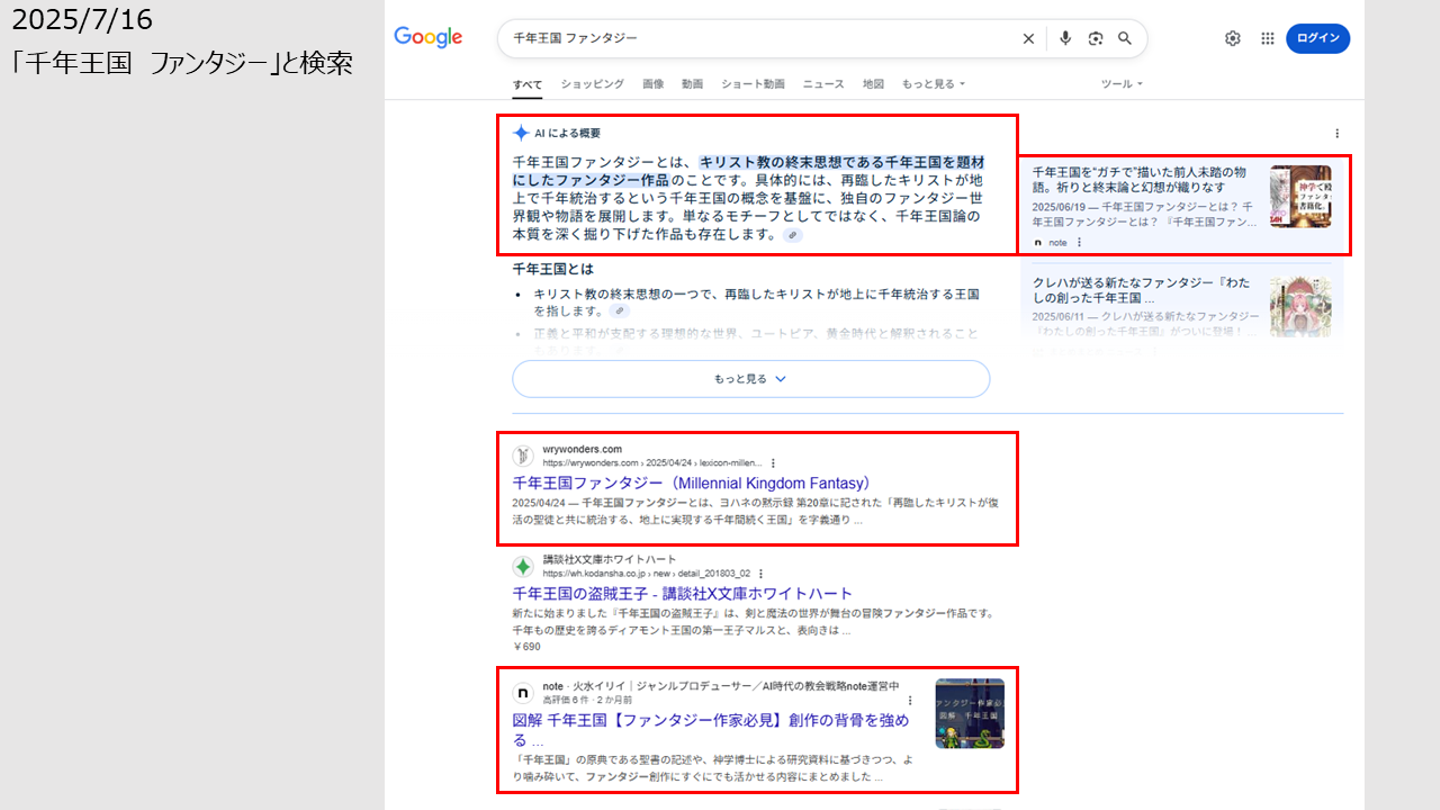The image size is (1440, 810).
Task: Select the すべて tab
Action: 528,85
